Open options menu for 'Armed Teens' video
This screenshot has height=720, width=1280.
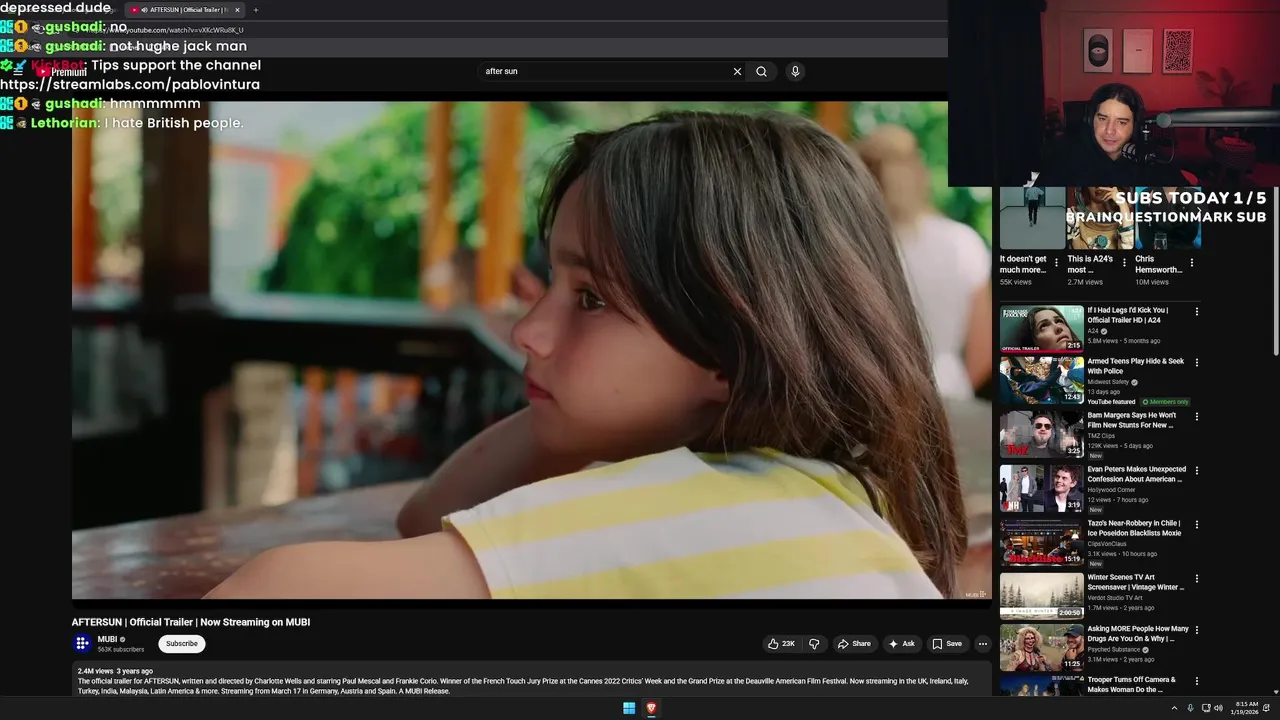click(x=1196, y=362)
